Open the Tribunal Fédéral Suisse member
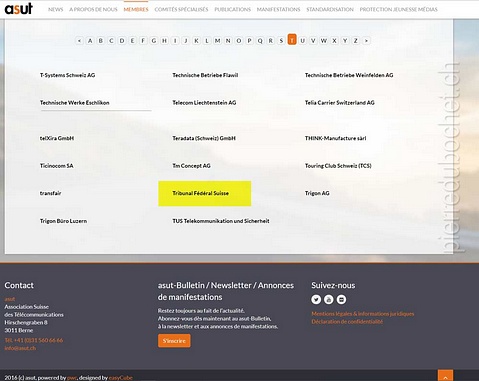The height and width of the screenshot is (381, 479). [201, 193]
